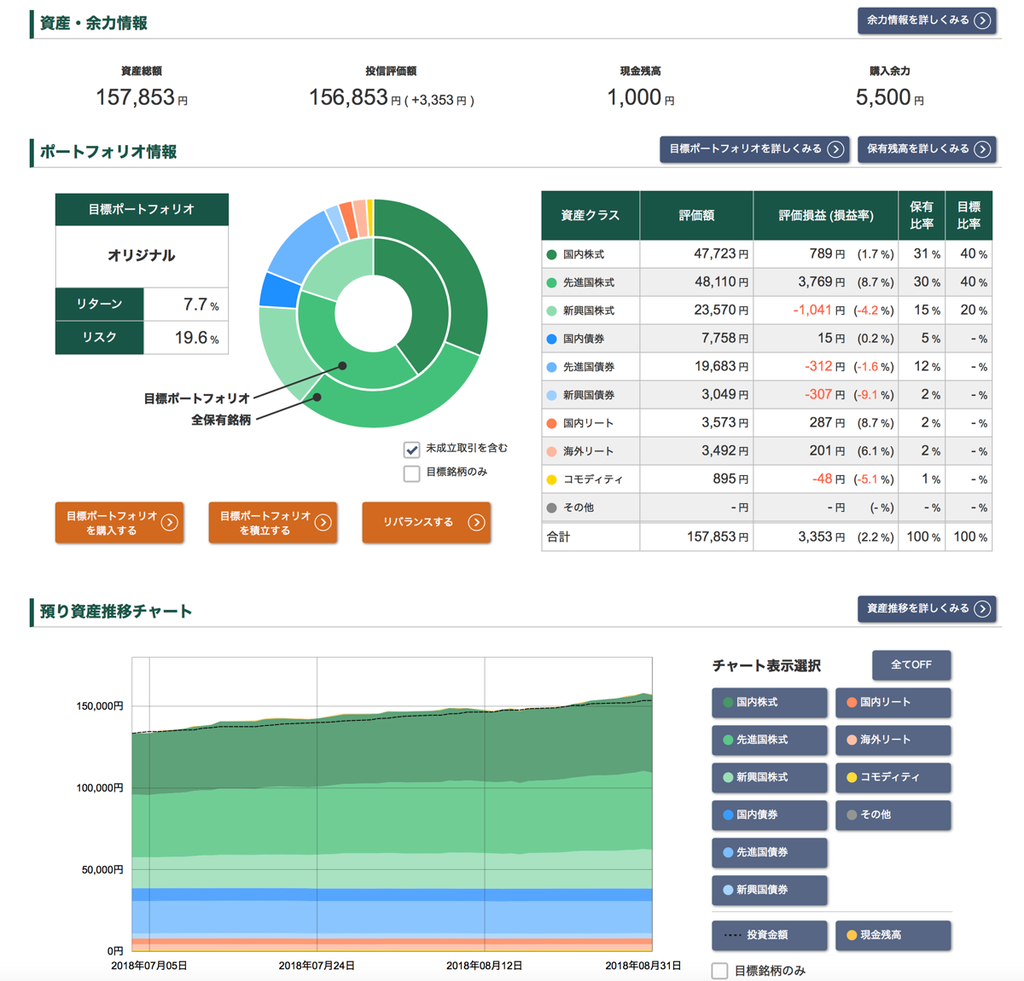1024x981 pixels.
Task: Click arrow icon on 目標ポートフォリオを積立する button
Action: pyautogui.click(x=323, y=523)
